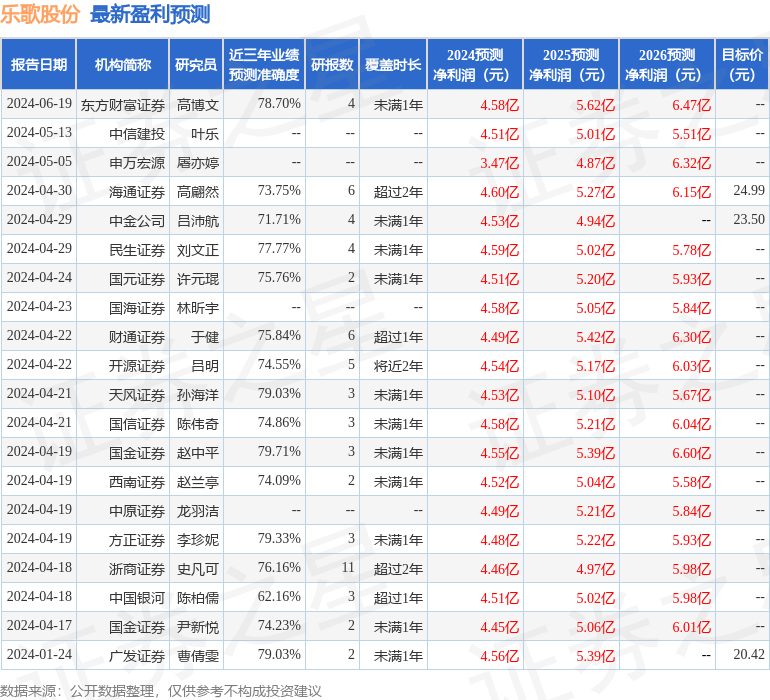Click analyst name 龙羽洁

[197, 511]
